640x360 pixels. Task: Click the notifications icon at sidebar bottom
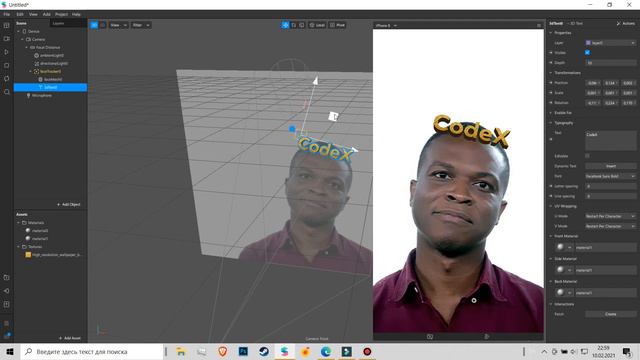(7, 336)
